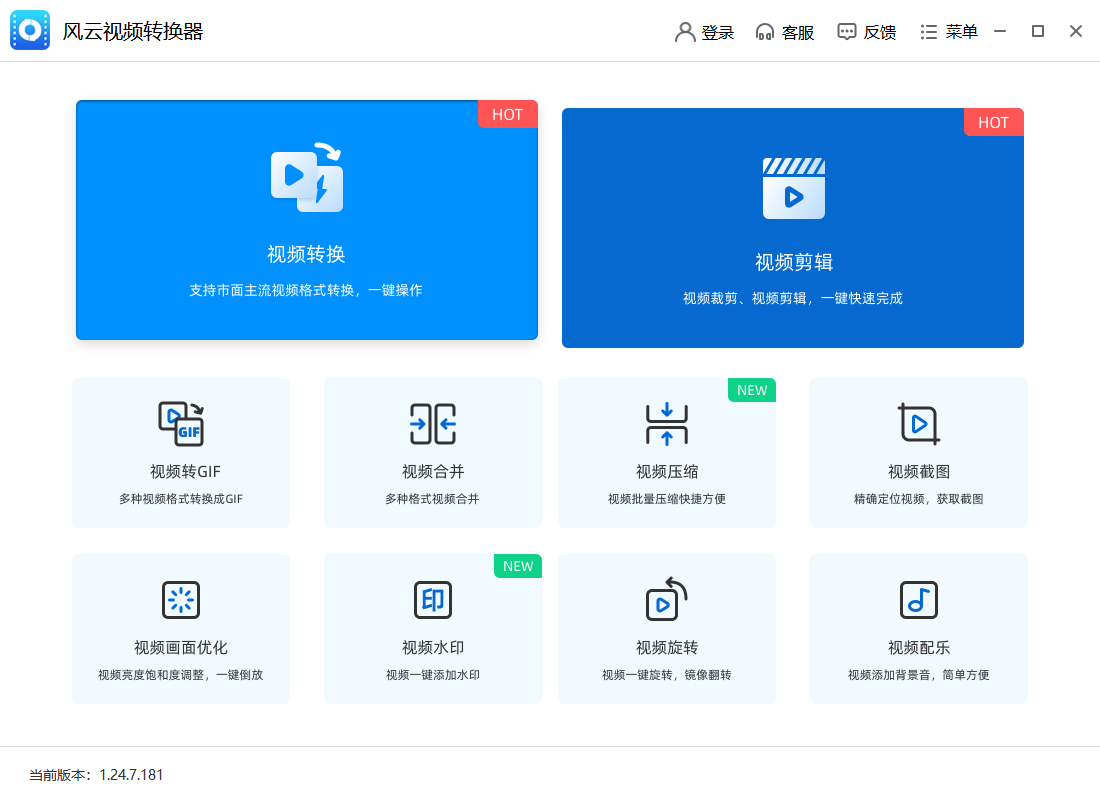Open the 视频合并 (Video Merge) feature
The image size is (1100, 800).
pos(432,452)
